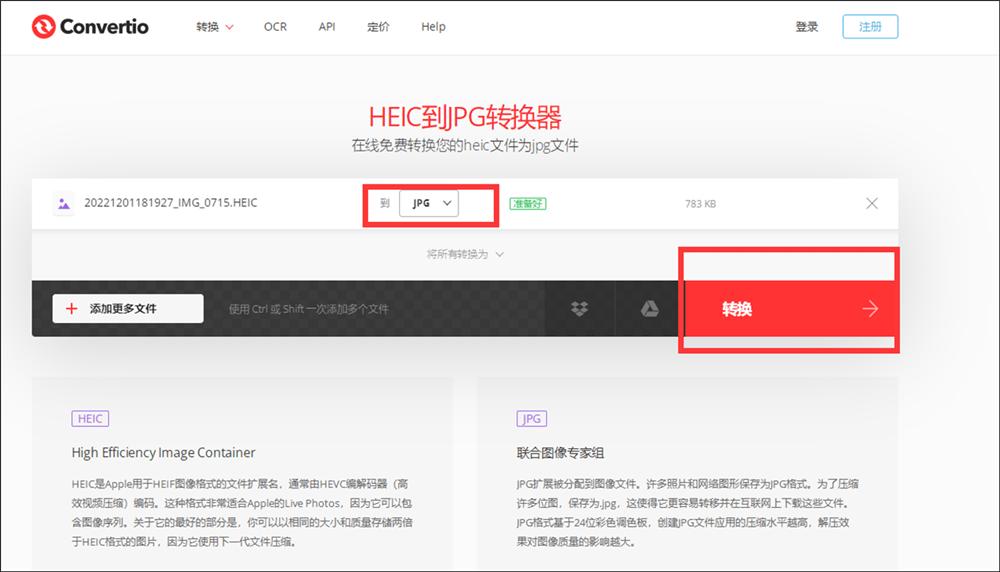Click the Ctrl or Shift hint text
1000x572 pixels.
click(x=309, y=309)
